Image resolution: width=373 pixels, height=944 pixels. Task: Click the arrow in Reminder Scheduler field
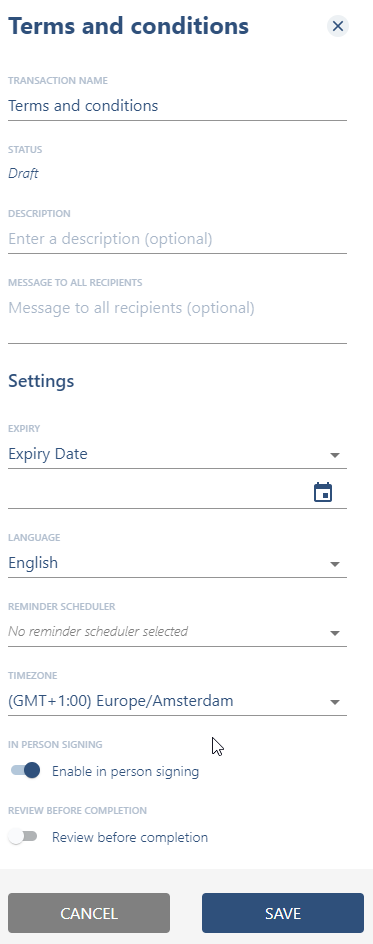tap(335, 633)
